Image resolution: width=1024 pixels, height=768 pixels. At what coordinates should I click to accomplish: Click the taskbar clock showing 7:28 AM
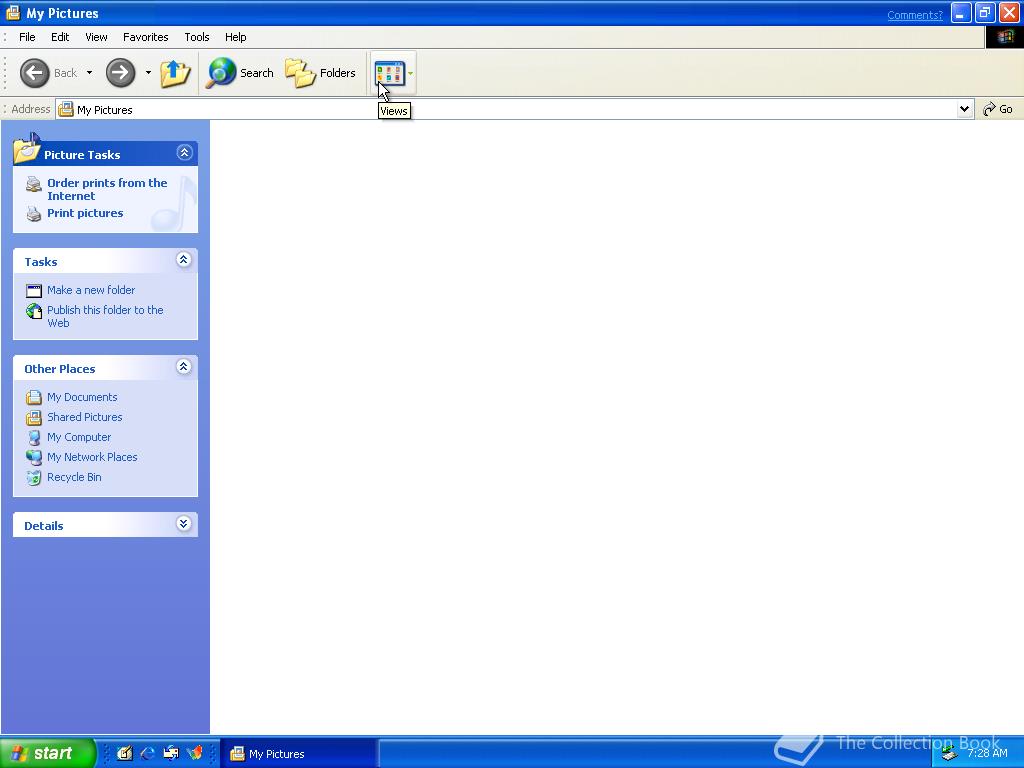pos(987,753)
